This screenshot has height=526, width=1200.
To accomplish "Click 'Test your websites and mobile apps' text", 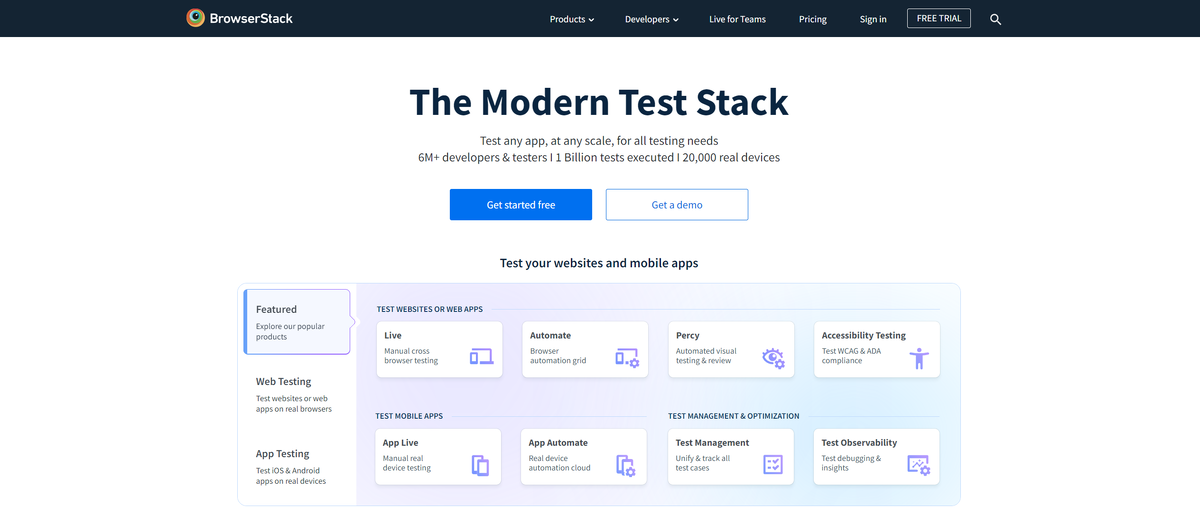I will pyautogui.click(x=599, y=263).
